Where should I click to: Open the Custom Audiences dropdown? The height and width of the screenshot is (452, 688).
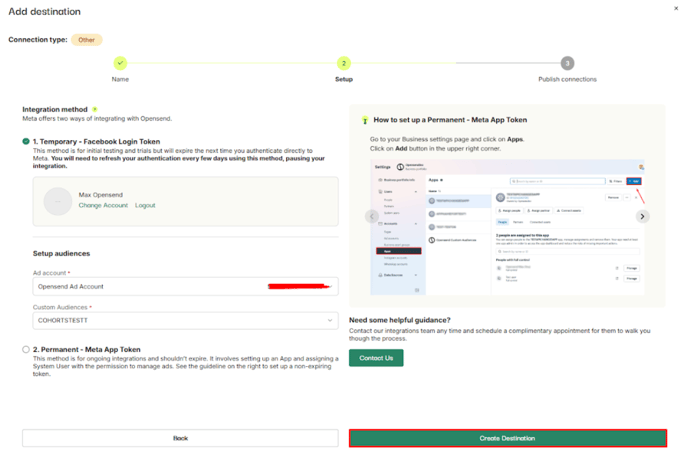[x=180, y=321]
